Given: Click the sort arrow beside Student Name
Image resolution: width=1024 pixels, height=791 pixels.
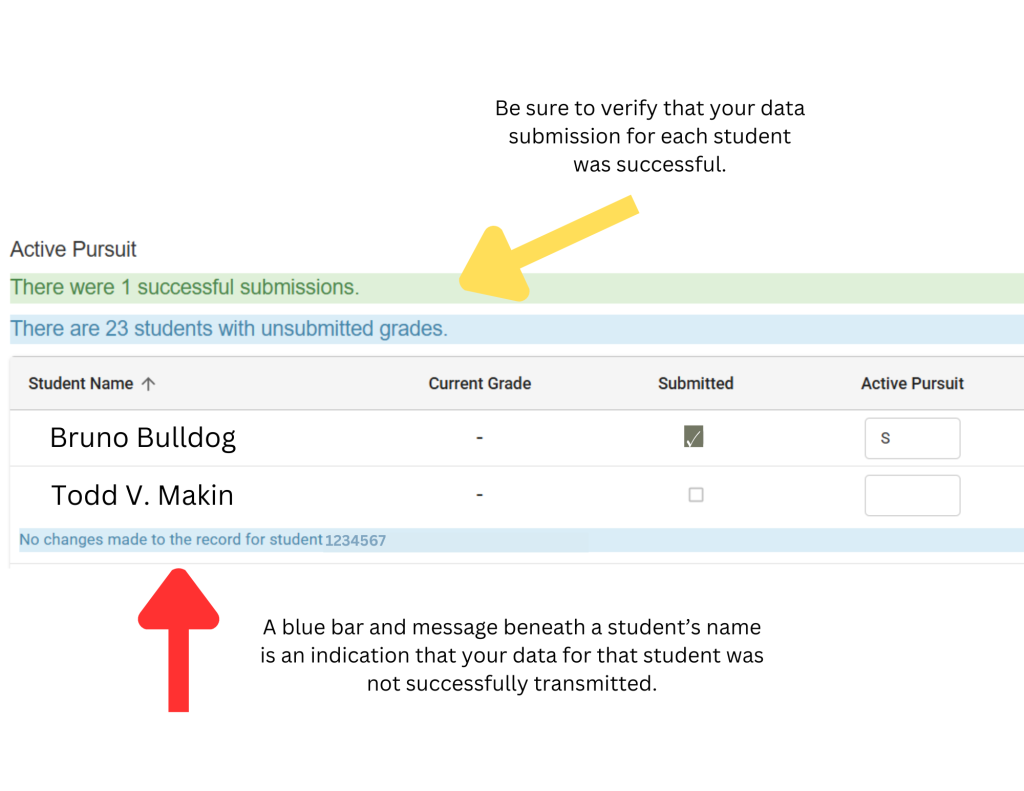Looking at the screenshot, I should click(149, 384).
